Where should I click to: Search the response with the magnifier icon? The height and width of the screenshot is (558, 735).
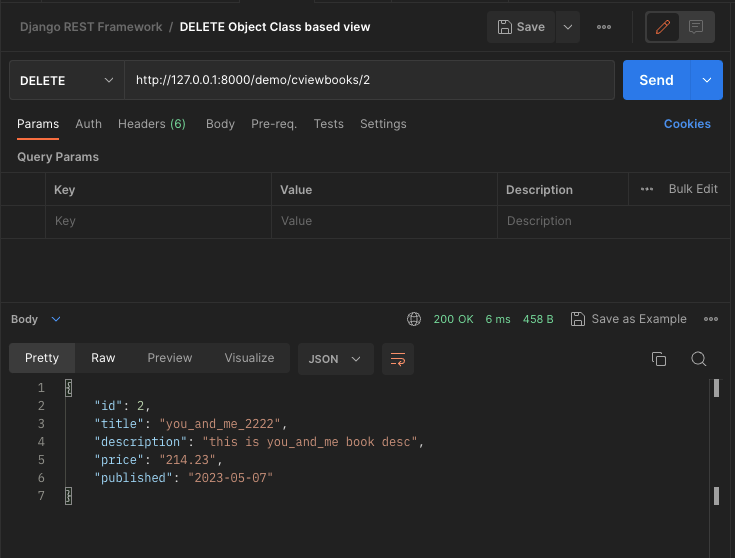[x=698, y=359]
